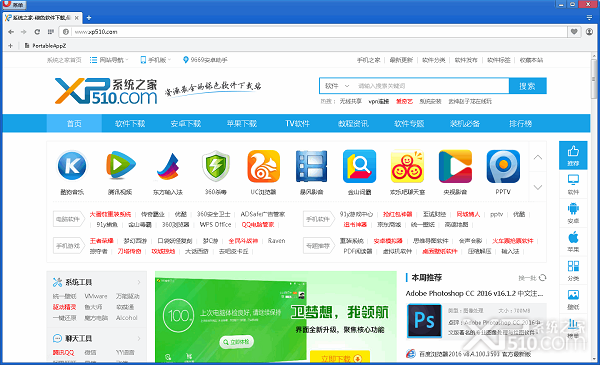Open the 软件 search category dropdown
This screenshot has height=365, width=600.
(337, 86)
